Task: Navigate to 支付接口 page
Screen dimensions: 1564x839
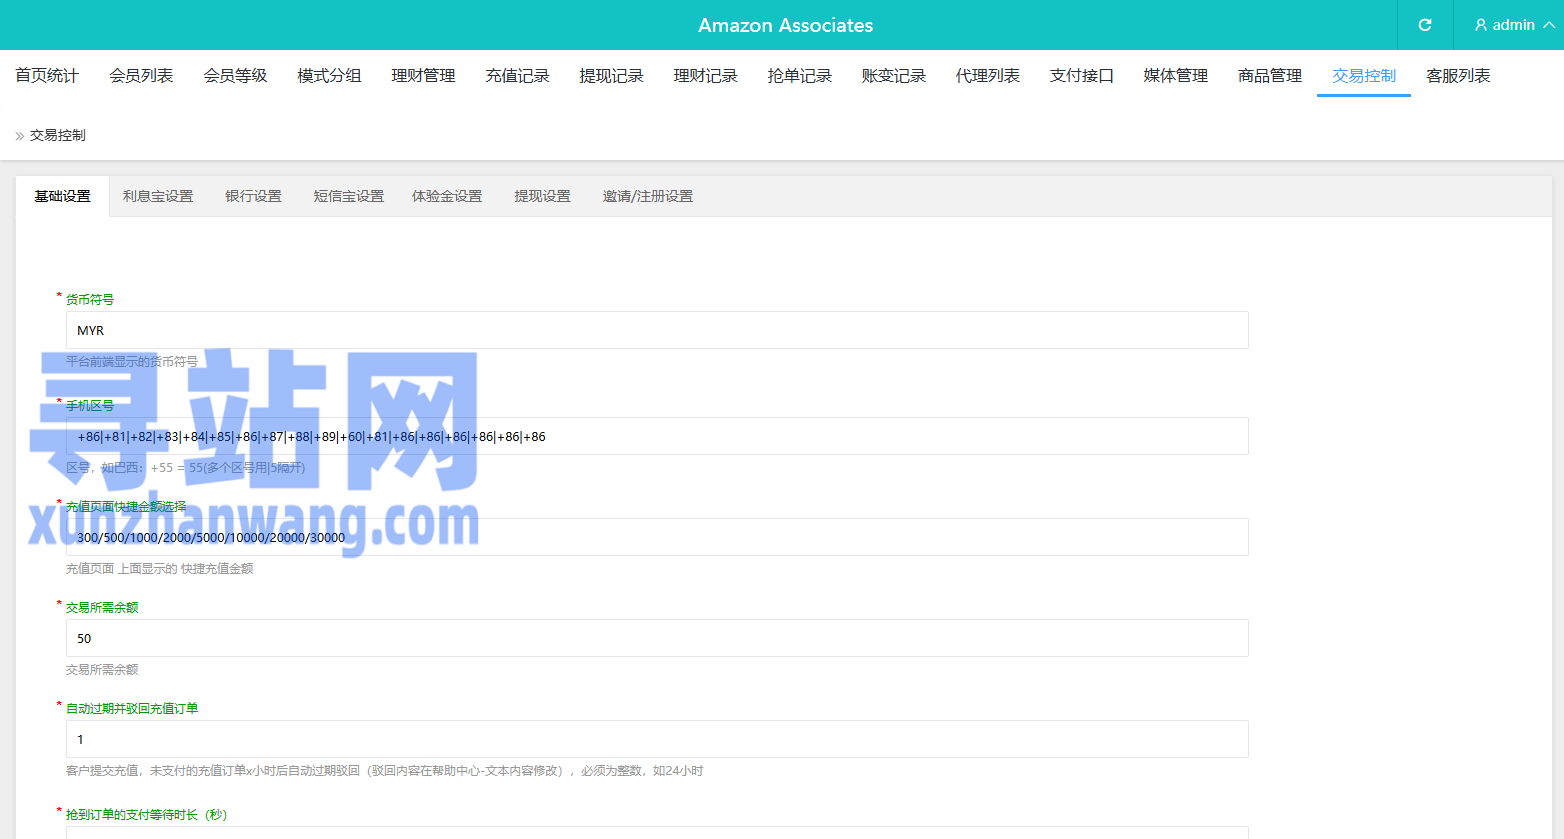Action: coord(1081,76)
